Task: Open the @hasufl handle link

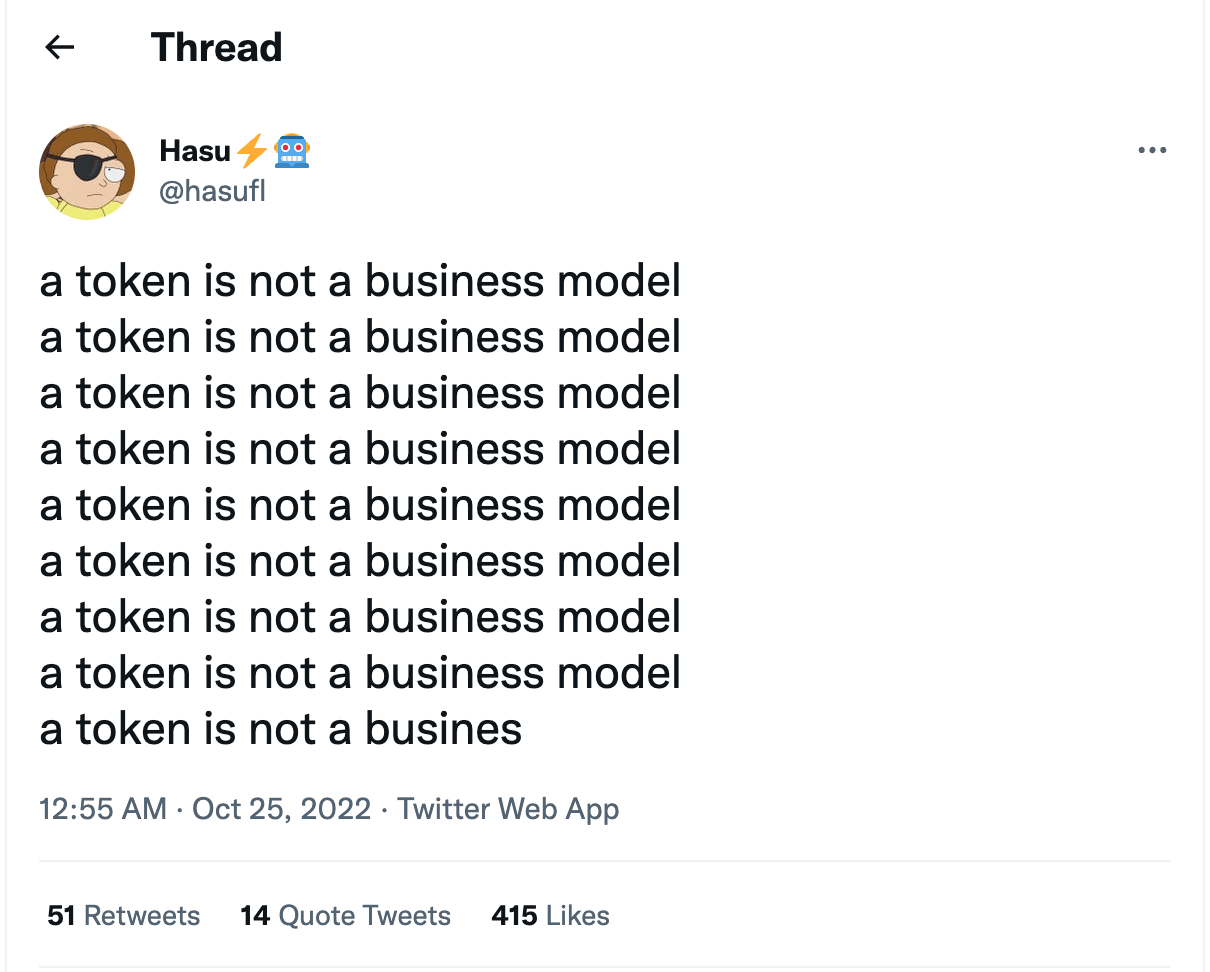Action: 212,190
